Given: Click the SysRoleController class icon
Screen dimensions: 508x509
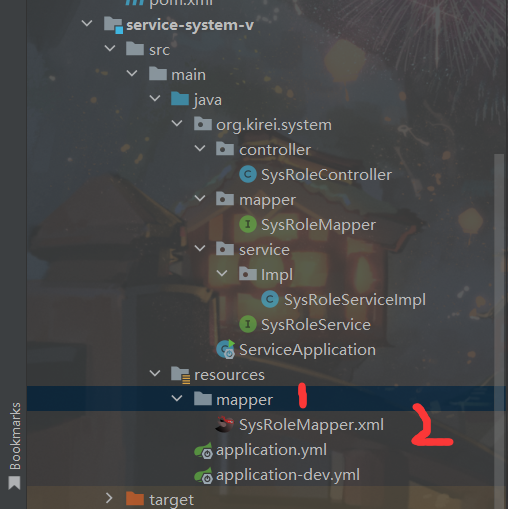Looking at the screenshot, I should click(248, 174).
